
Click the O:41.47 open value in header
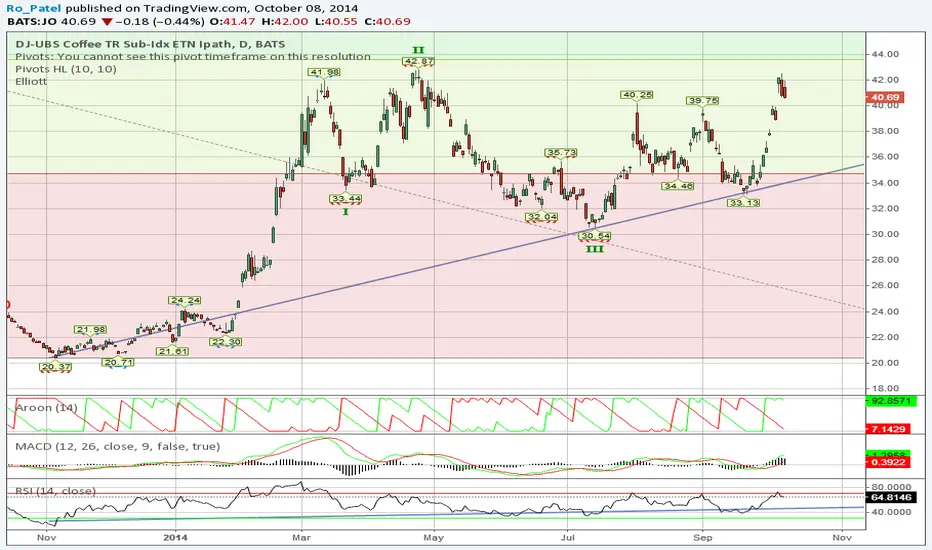pos(234,21)
